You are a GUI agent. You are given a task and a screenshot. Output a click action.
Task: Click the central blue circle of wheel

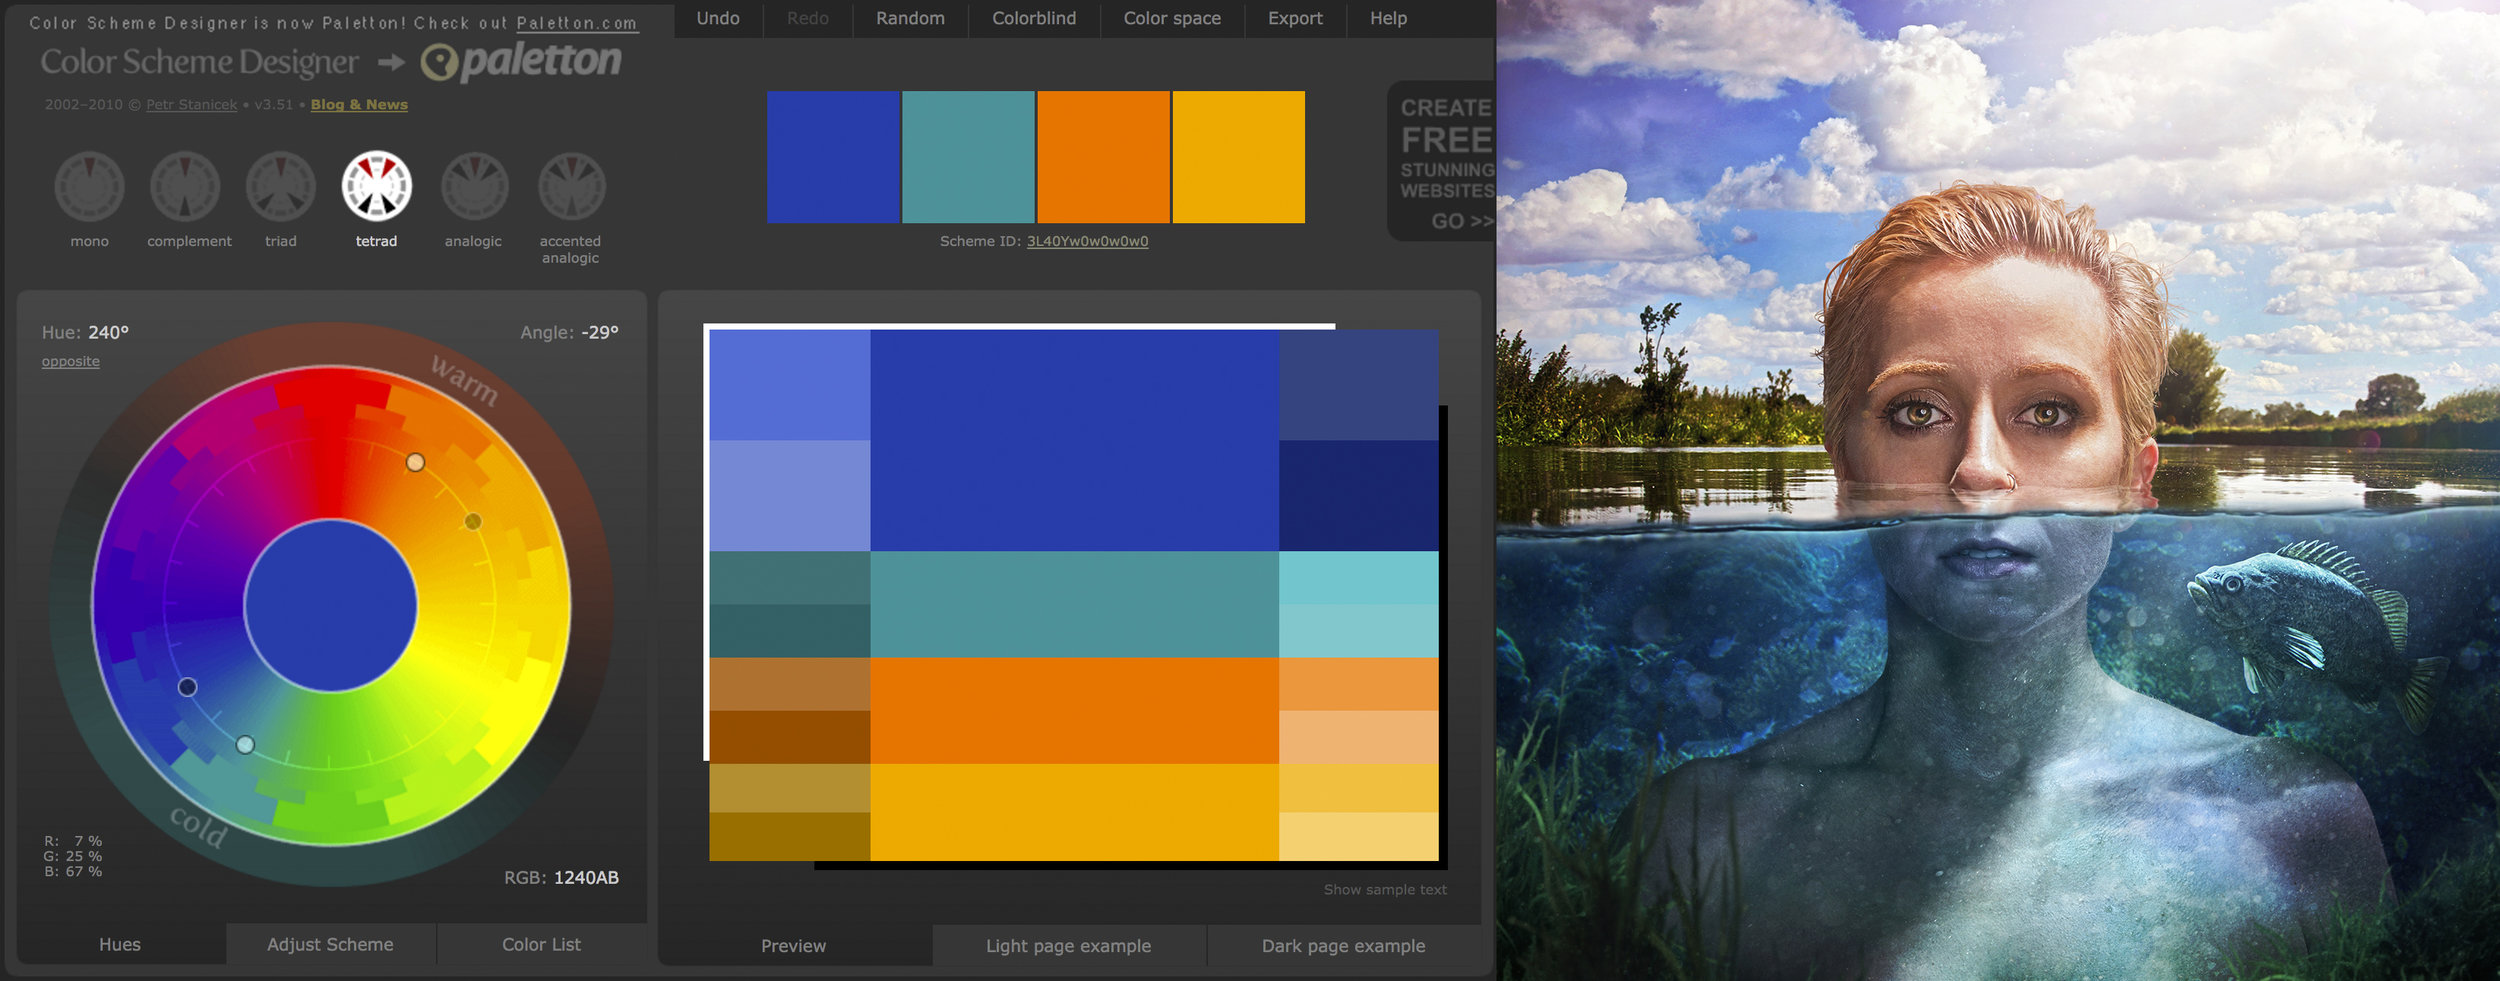click(330, 606)
